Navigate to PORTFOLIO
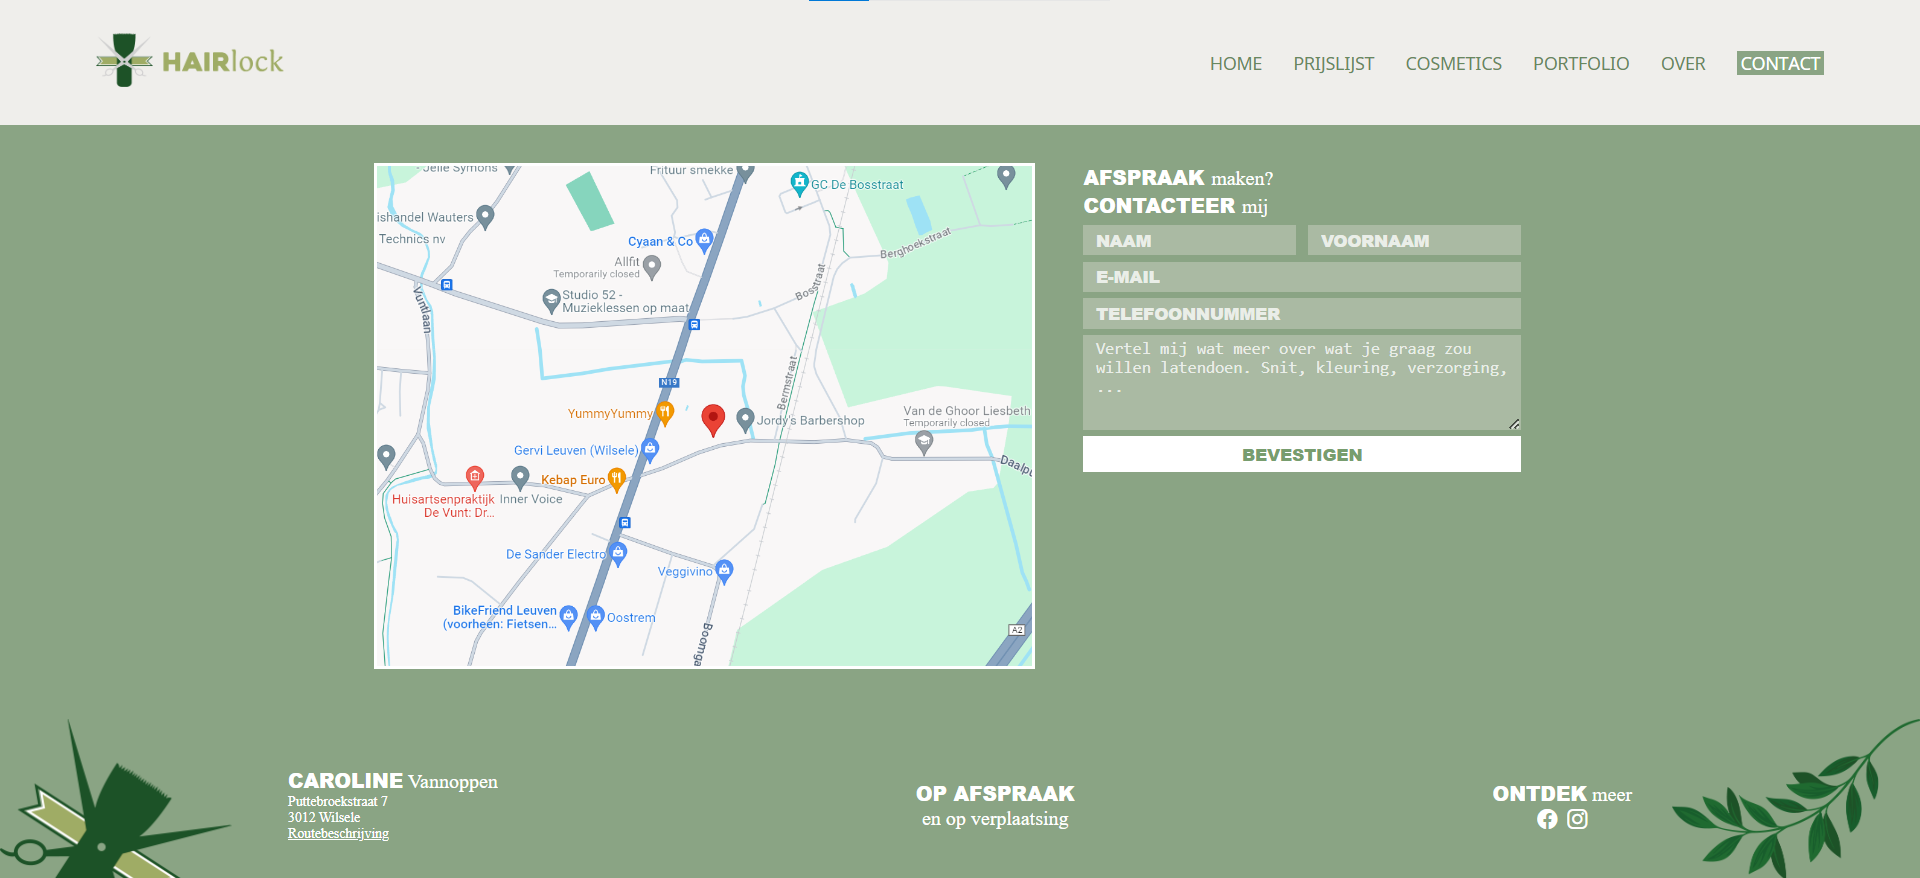The image size is (1920, 878). (x=1581, y=64)
